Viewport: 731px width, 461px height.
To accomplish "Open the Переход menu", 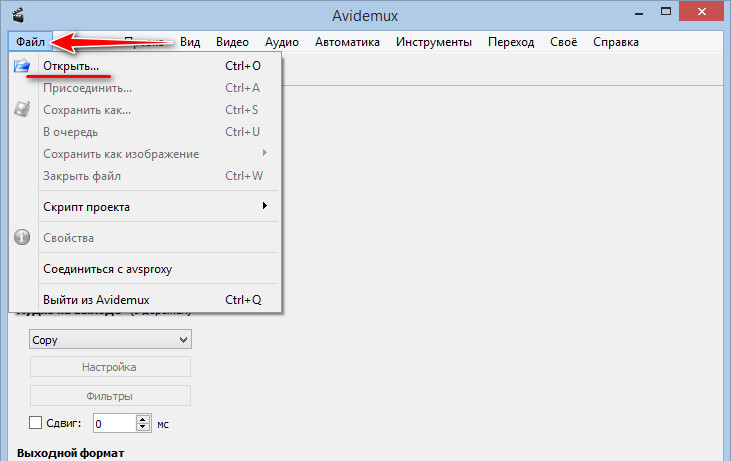I will pos(511,42).
